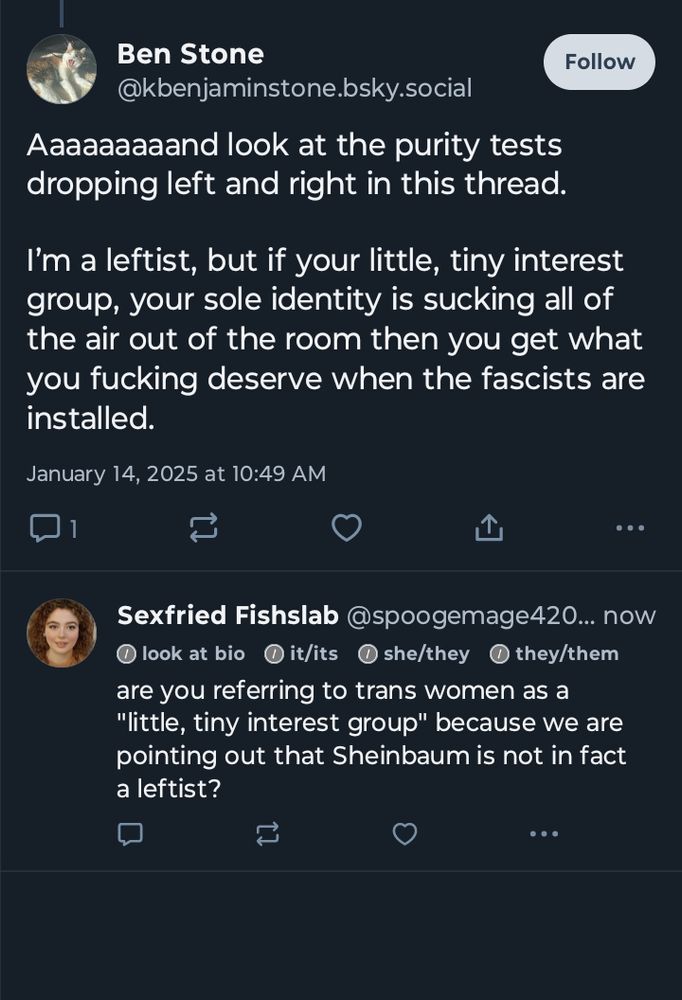The height and width of the screenshot is (1000, 682).
Task: Share Ben Stone's post via upload arrow
Action: point(488,527)
